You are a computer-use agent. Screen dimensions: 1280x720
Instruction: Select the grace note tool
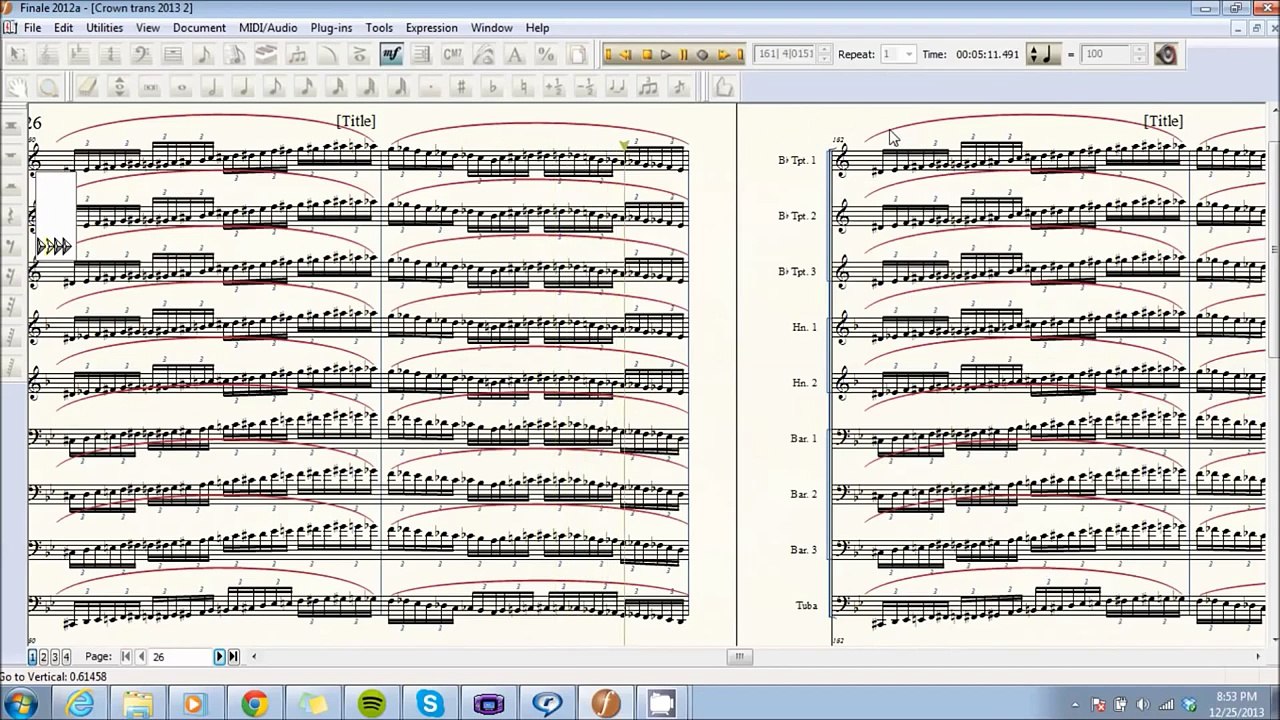click(x=679, y=87)
